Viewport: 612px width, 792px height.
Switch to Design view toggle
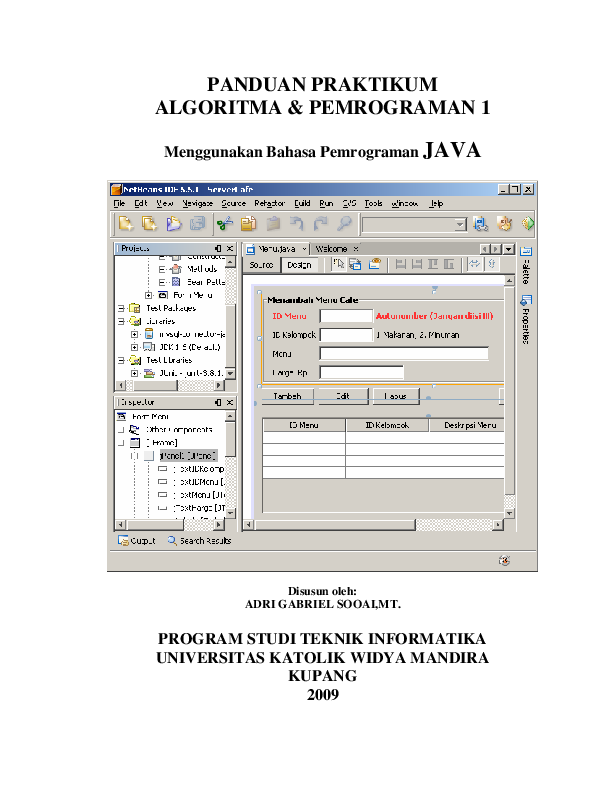tap(298, 265)
